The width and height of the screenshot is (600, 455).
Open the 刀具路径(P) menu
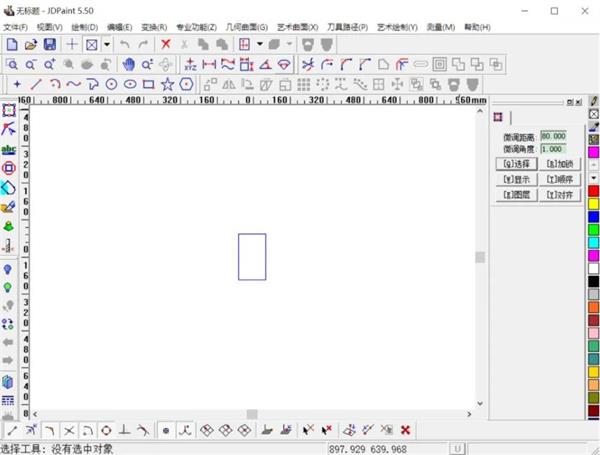[347, 27]
